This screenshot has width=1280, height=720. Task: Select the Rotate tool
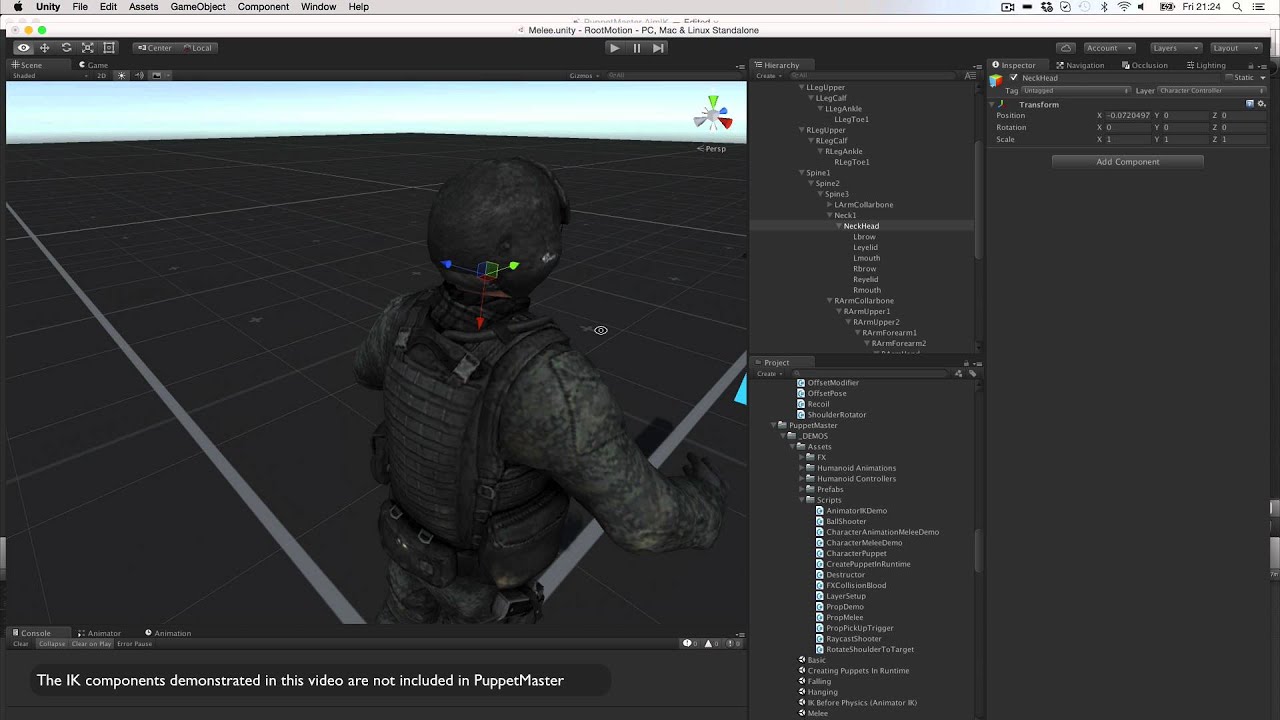[66, 47]
